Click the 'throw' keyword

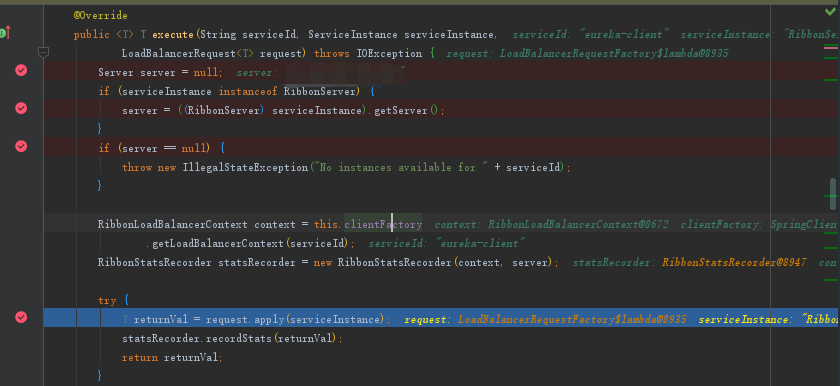tap(137, 168)
